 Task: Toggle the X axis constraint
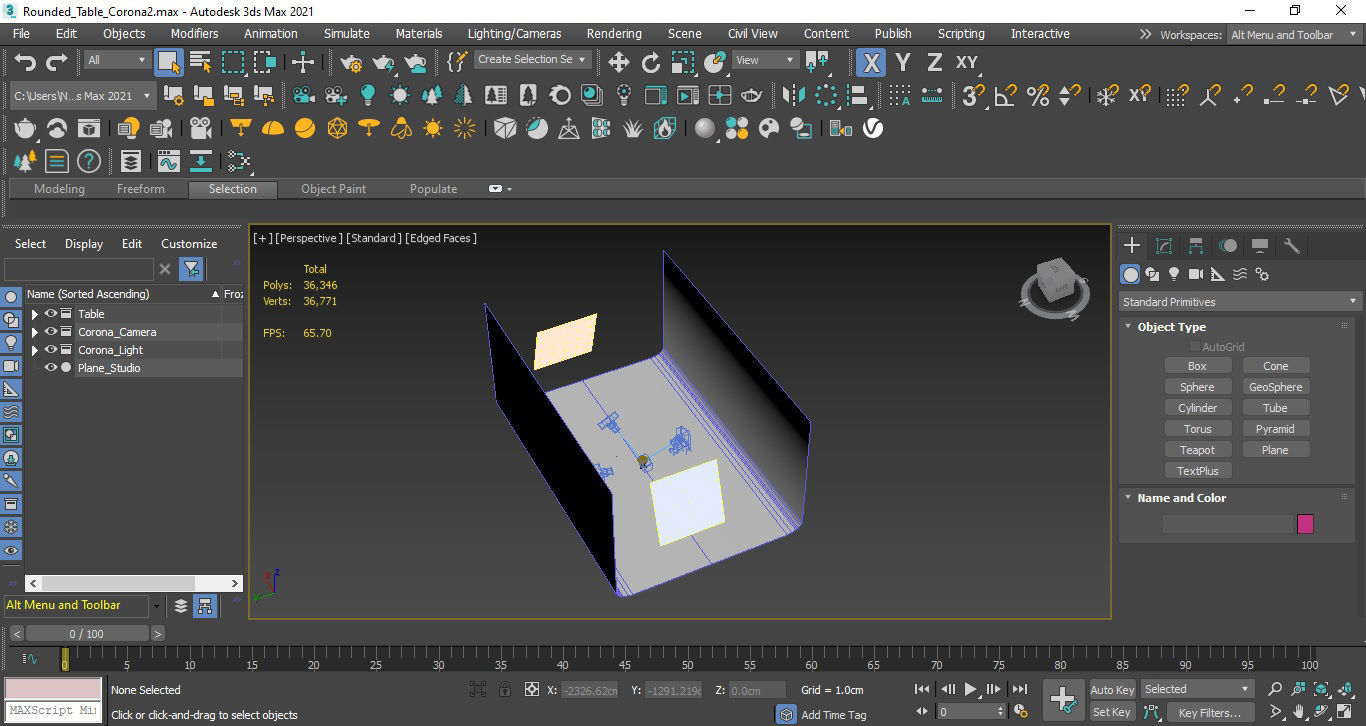point(871,62)
